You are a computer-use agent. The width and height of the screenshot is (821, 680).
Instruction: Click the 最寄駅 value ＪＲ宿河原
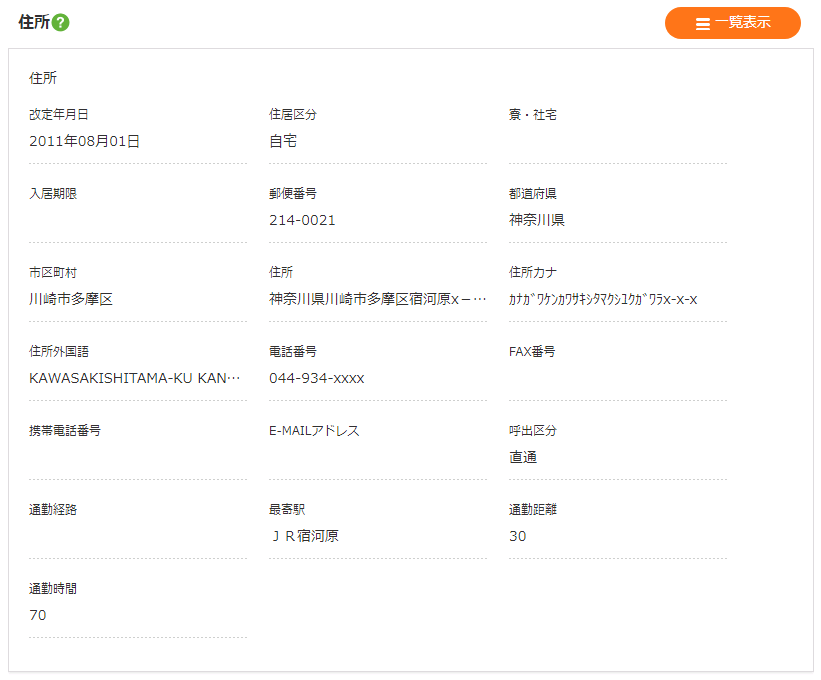[304, 536]
